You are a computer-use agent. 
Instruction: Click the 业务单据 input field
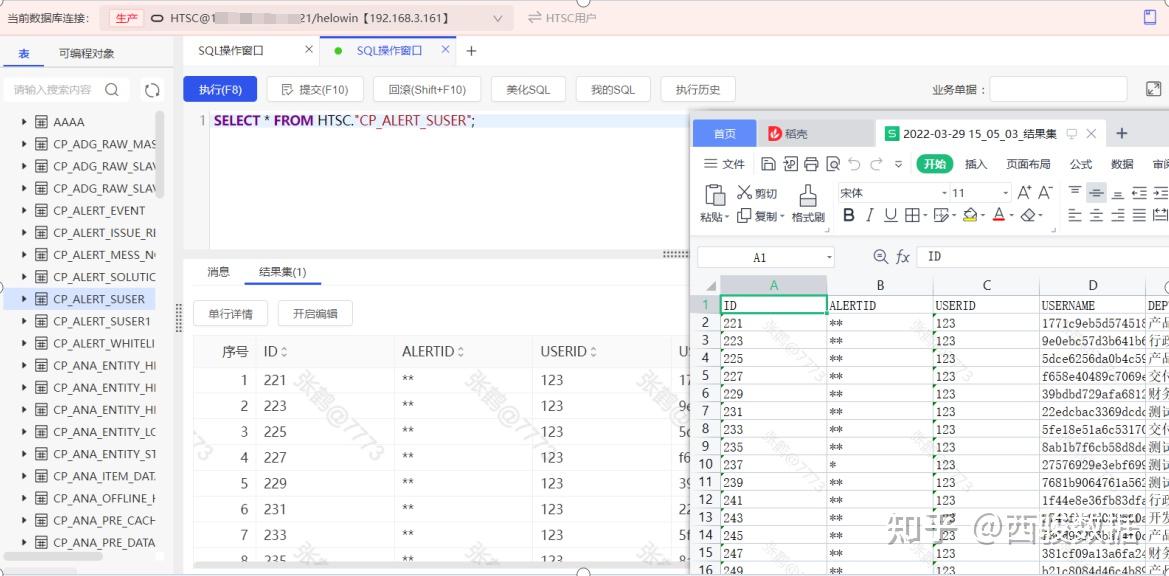point(1058,89)
